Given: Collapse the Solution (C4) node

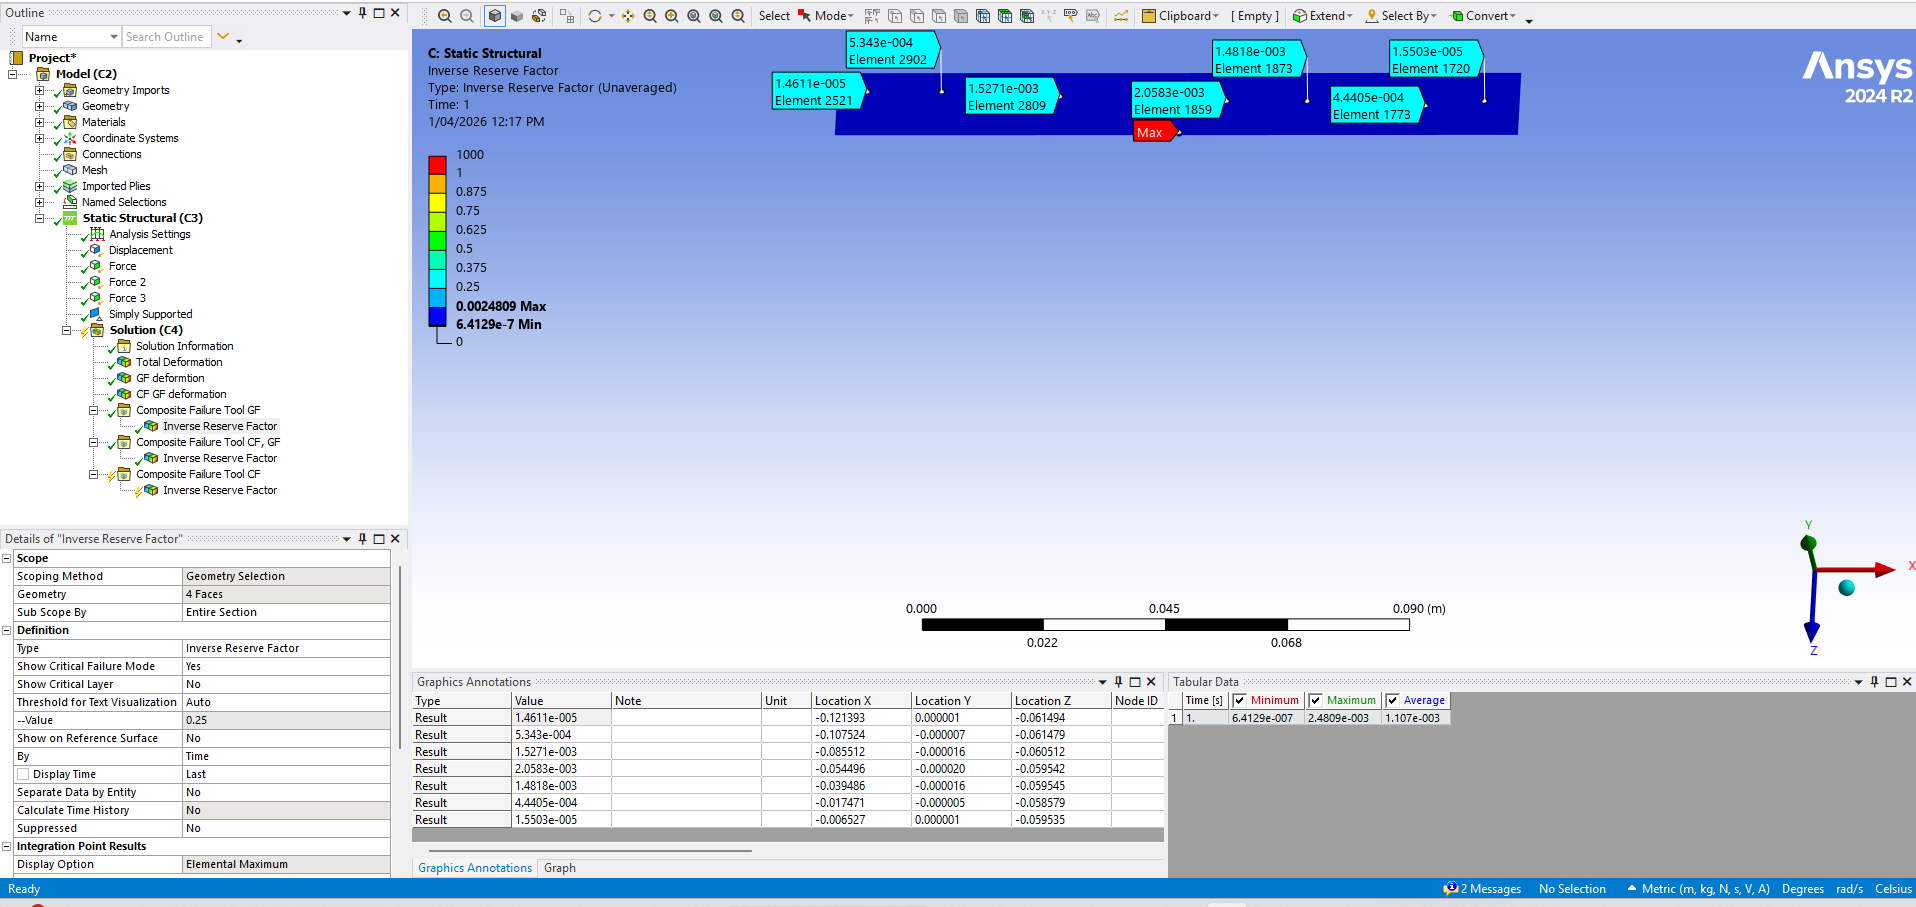Looking at the screenshot, I should pos(67,330).
